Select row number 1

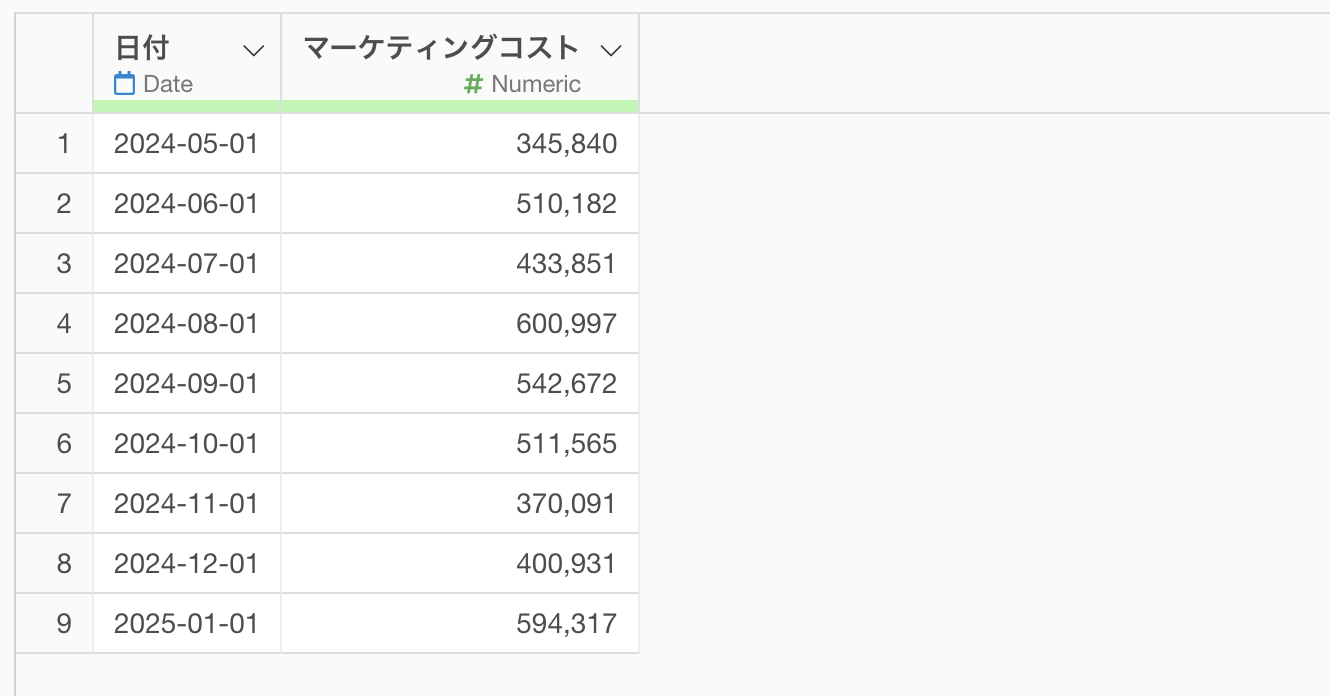[x=64, y=144]
